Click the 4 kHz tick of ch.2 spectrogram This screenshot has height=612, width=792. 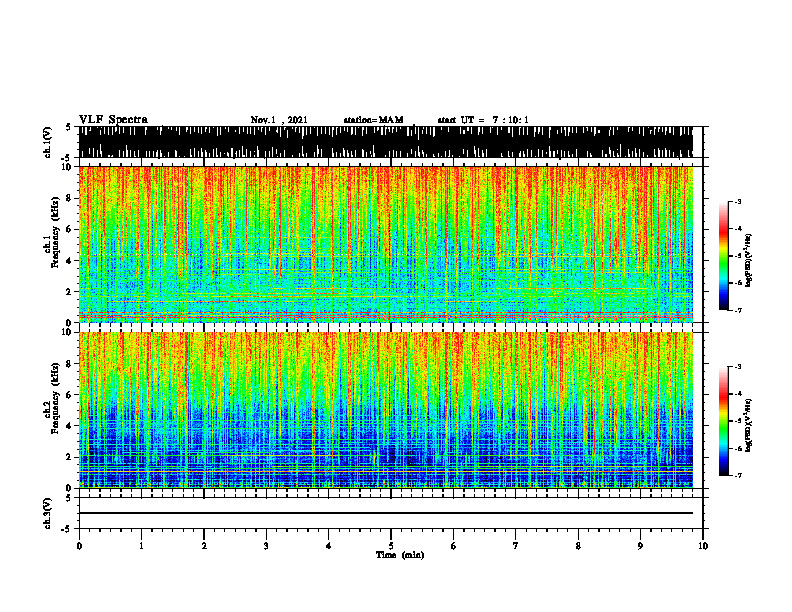(x=70, y=426)
